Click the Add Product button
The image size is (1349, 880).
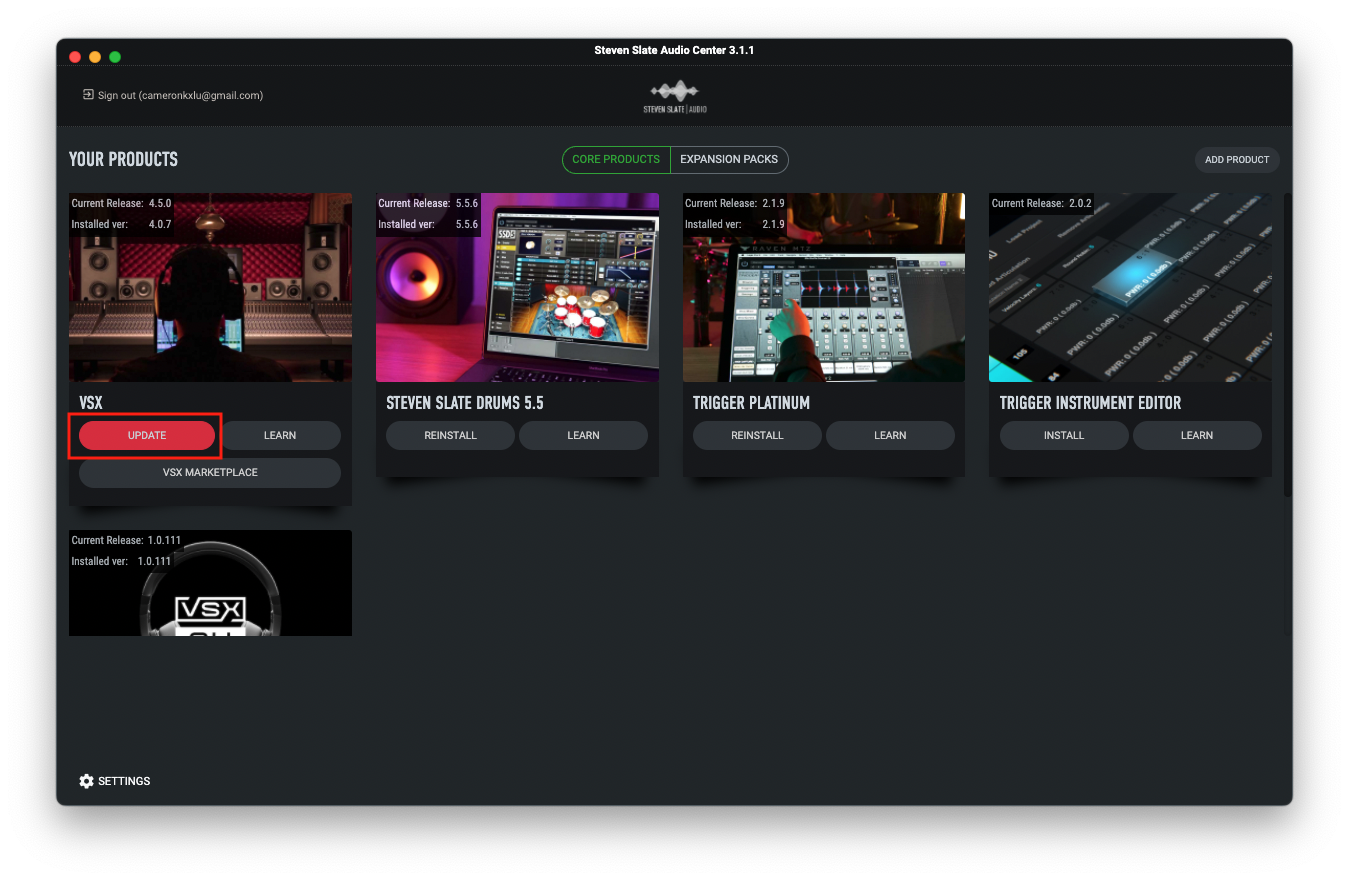1237,160
